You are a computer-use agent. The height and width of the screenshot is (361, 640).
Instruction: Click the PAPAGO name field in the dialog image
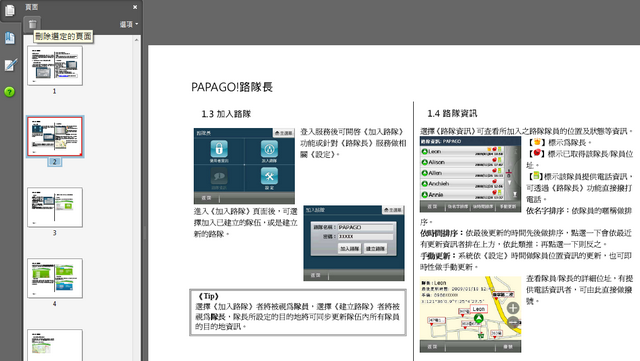[365, 227]
